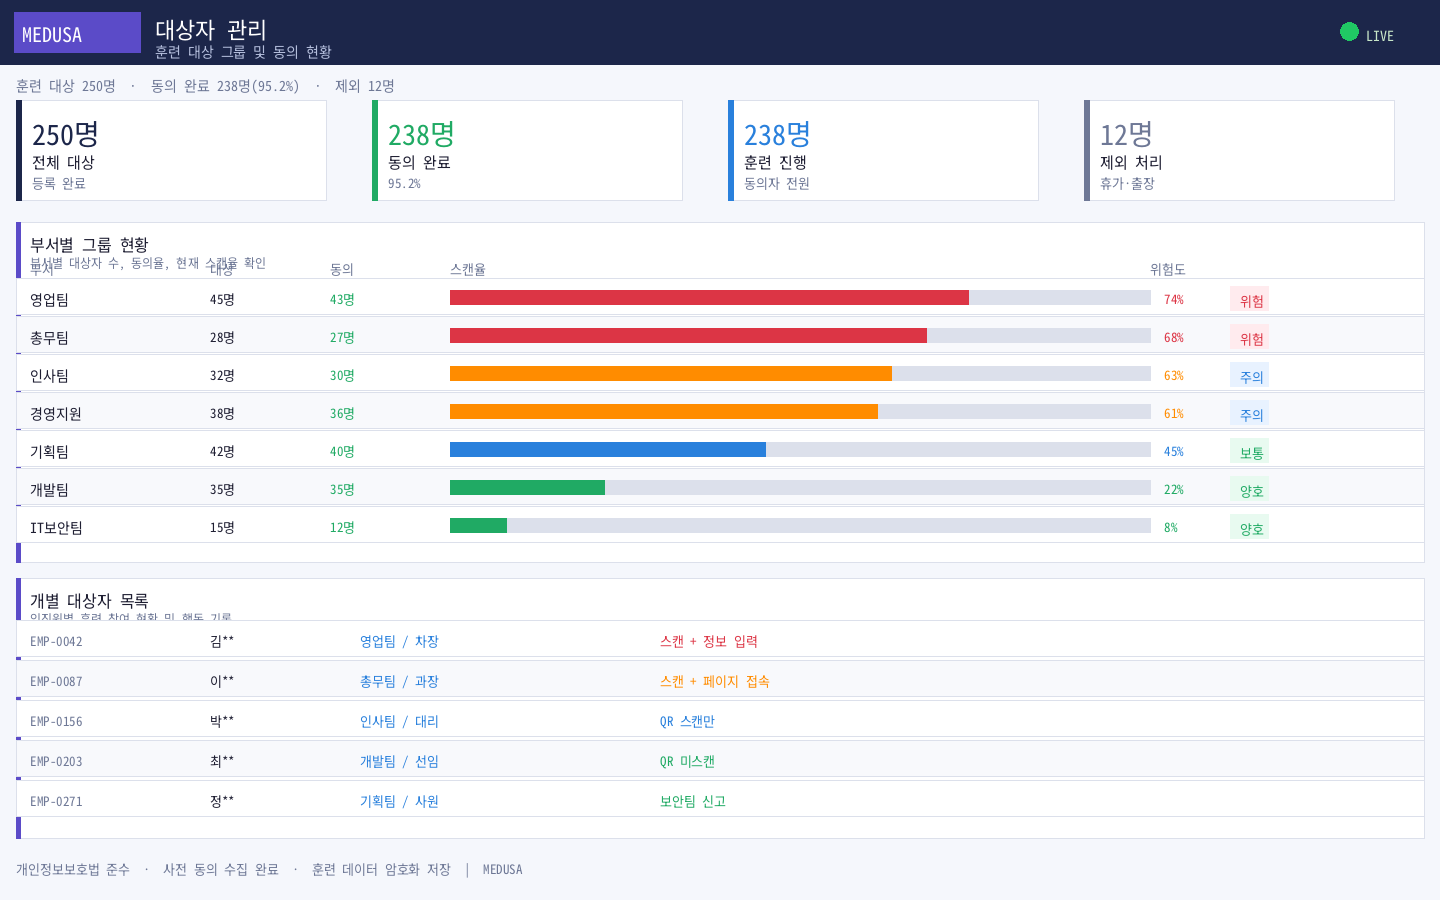Click the 경영지원 scan rate progress bar
The image size is (1440, 900).
point(800,411)
